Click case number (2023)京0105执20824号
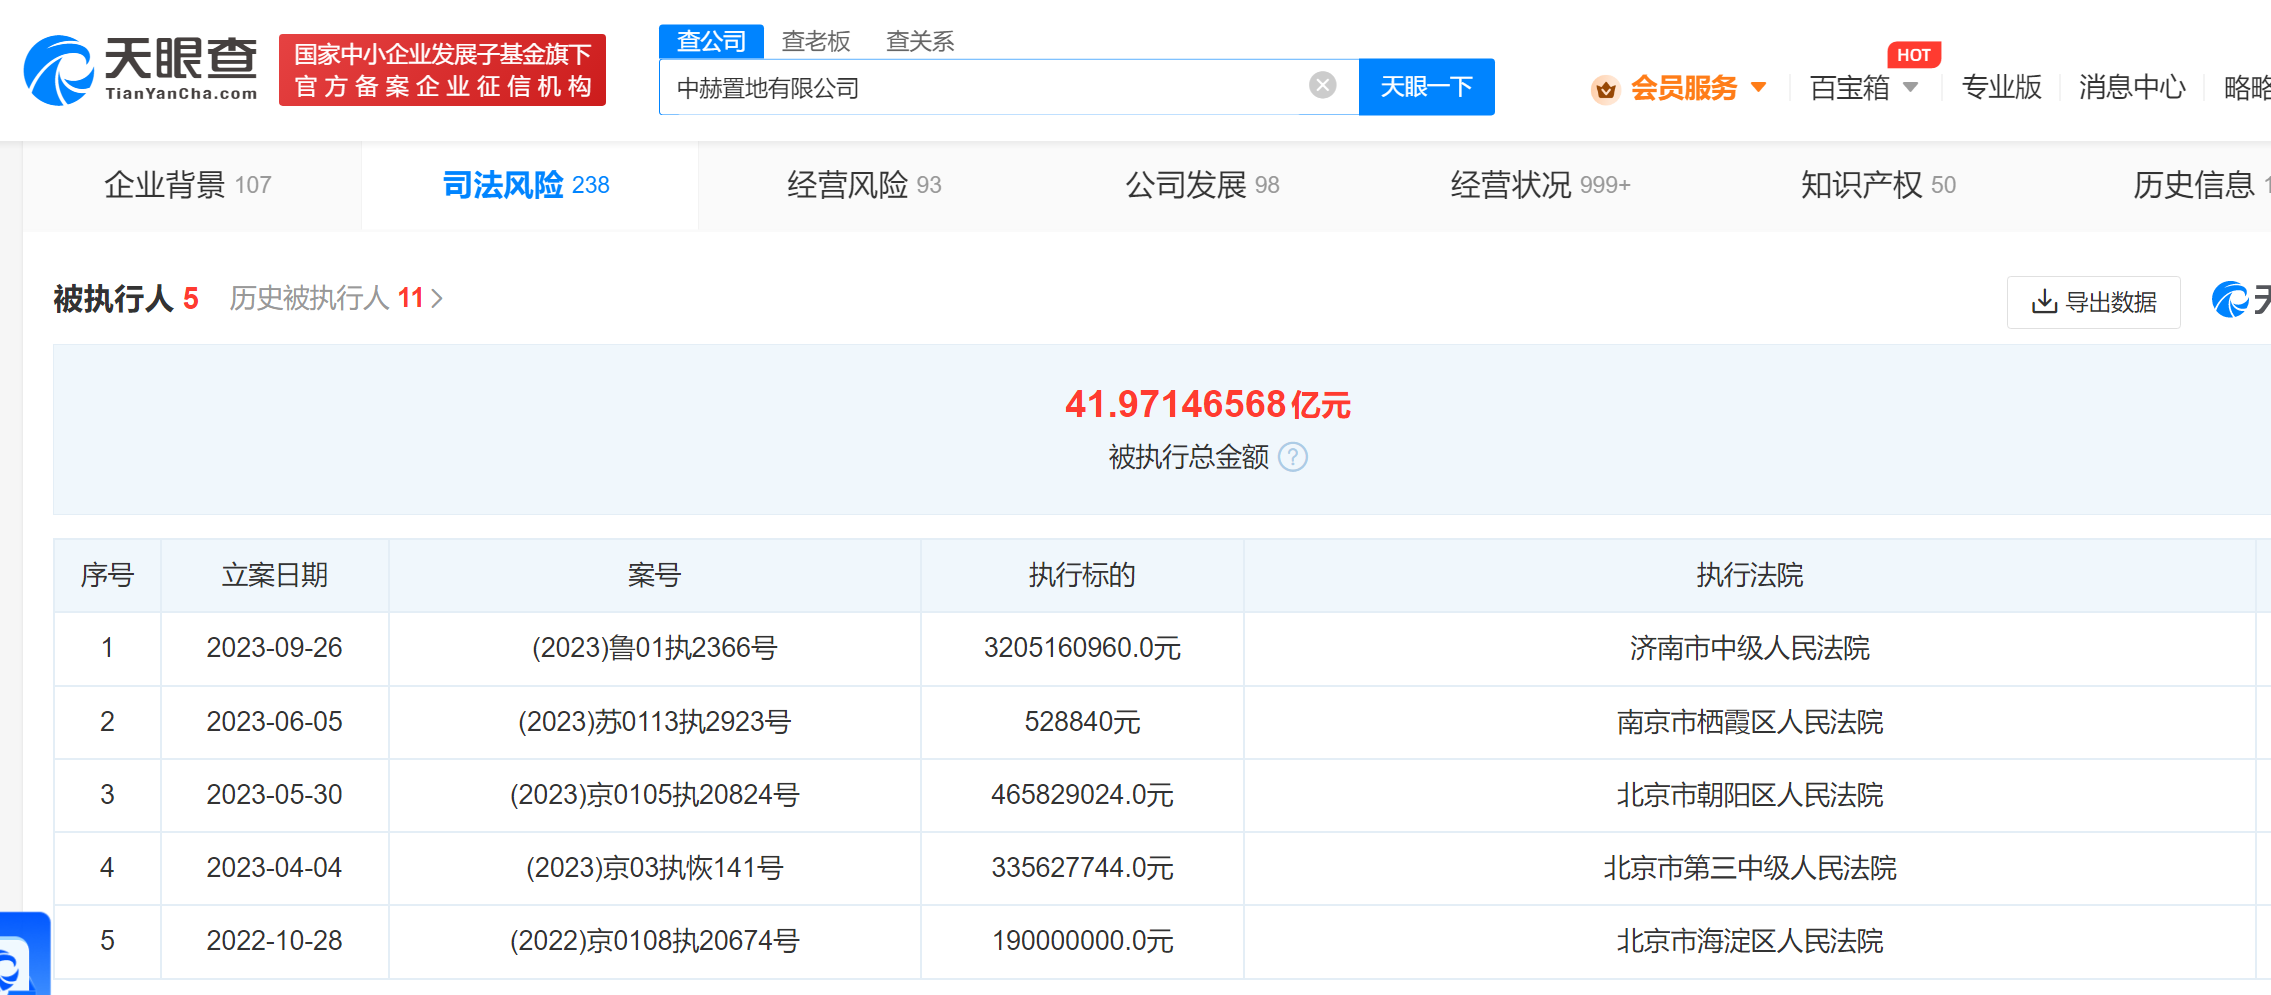This screenshot has width=2271, height=995. click(x=654, y=794)
